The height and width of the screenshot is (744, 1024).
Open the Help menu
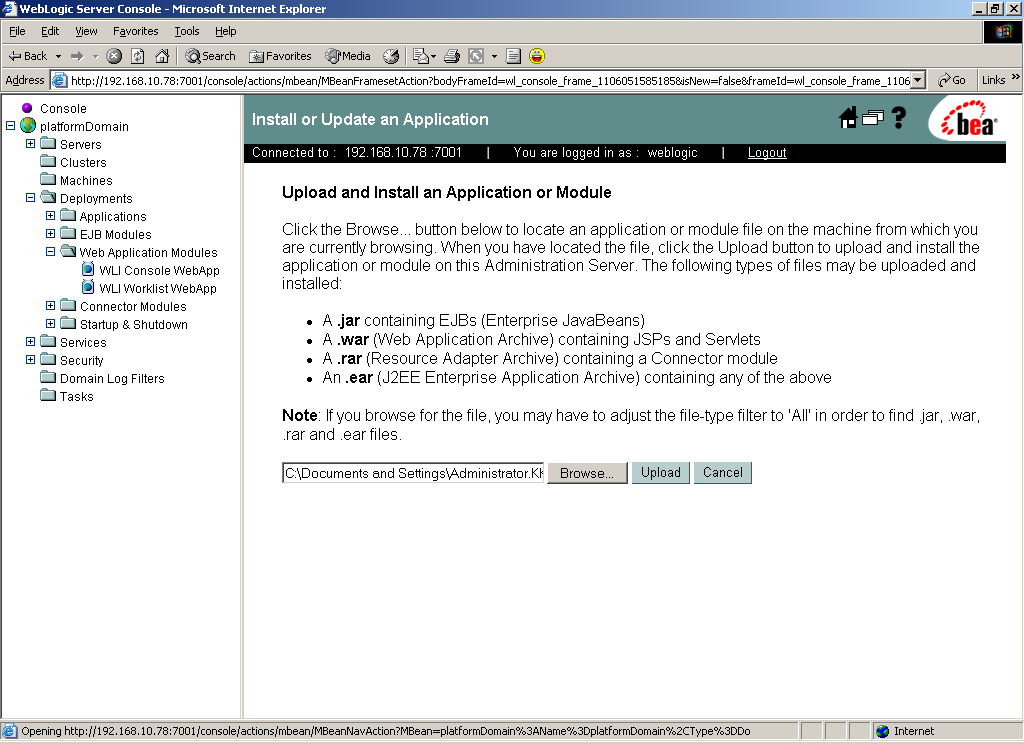225,31
